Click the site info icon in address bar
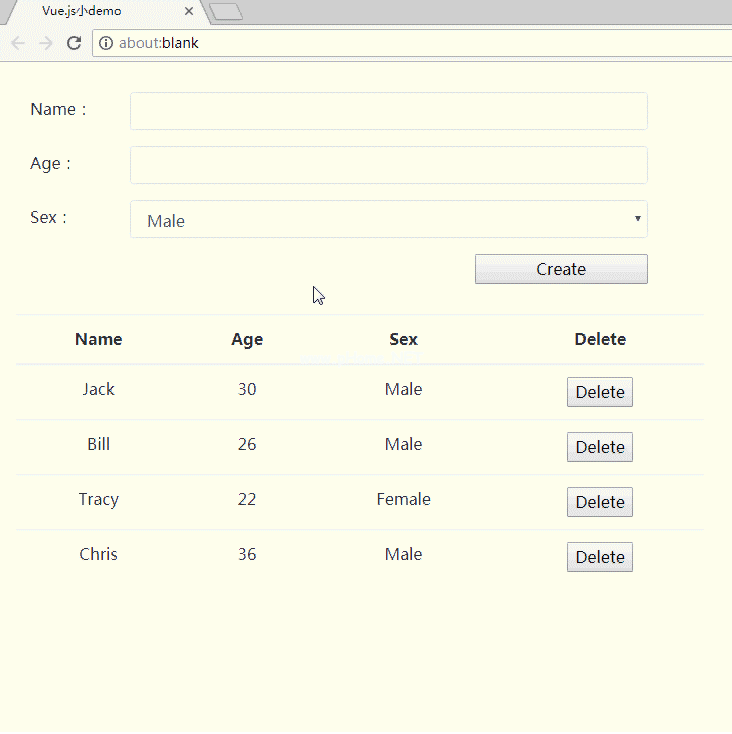This screenshot has width=732, height=734. click(106, 43)
